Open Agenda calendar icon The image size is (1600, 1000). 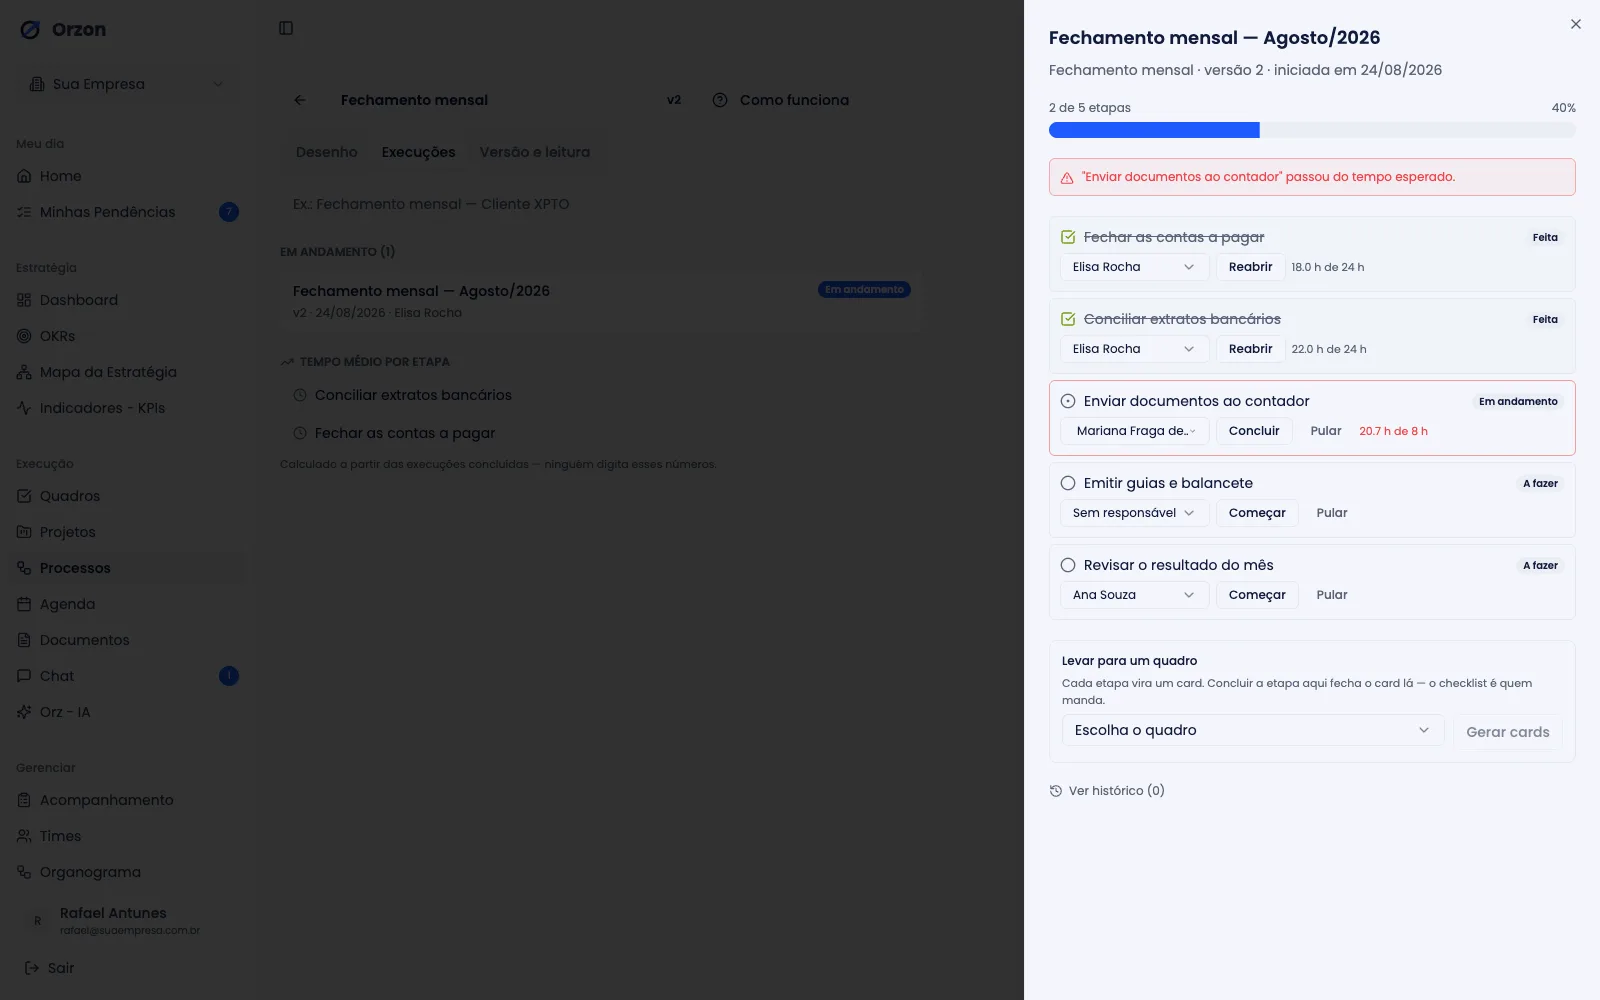point(24,604)
